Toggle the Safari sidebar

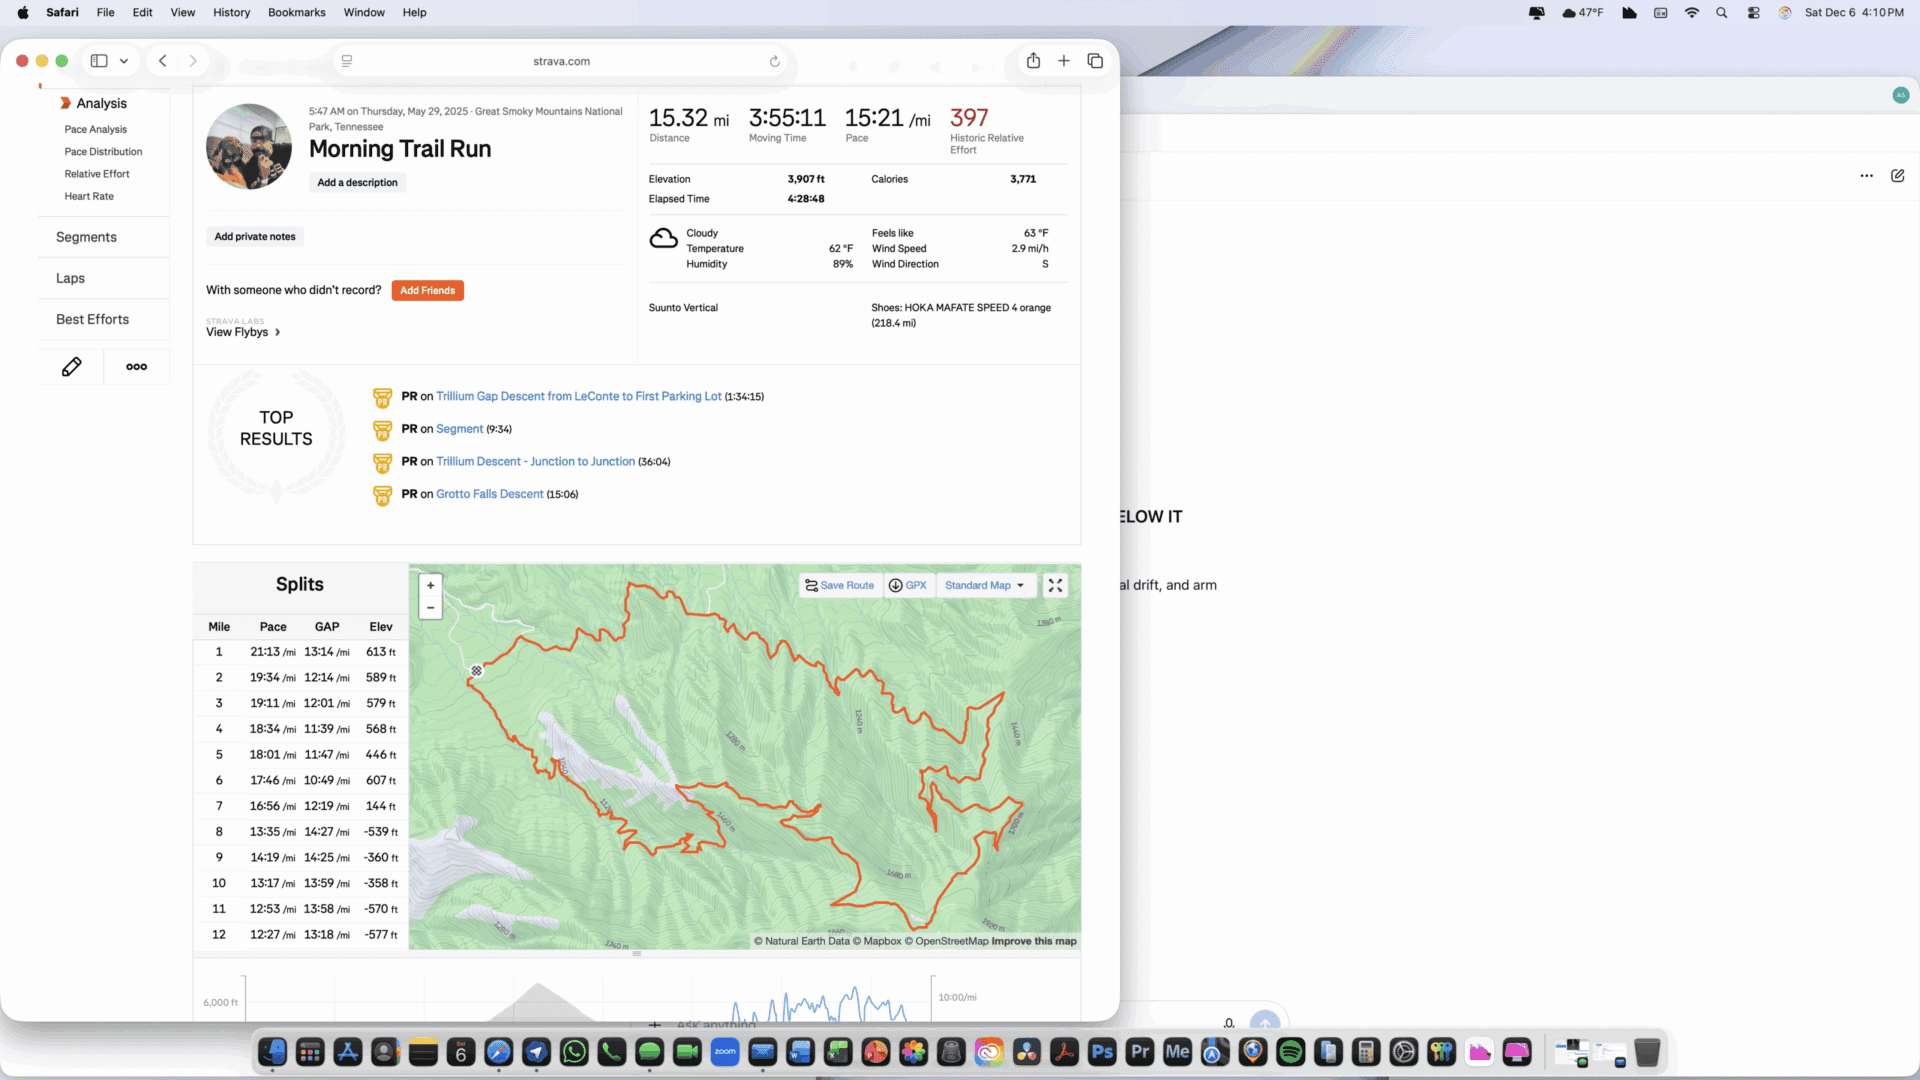tap(99, 61)
